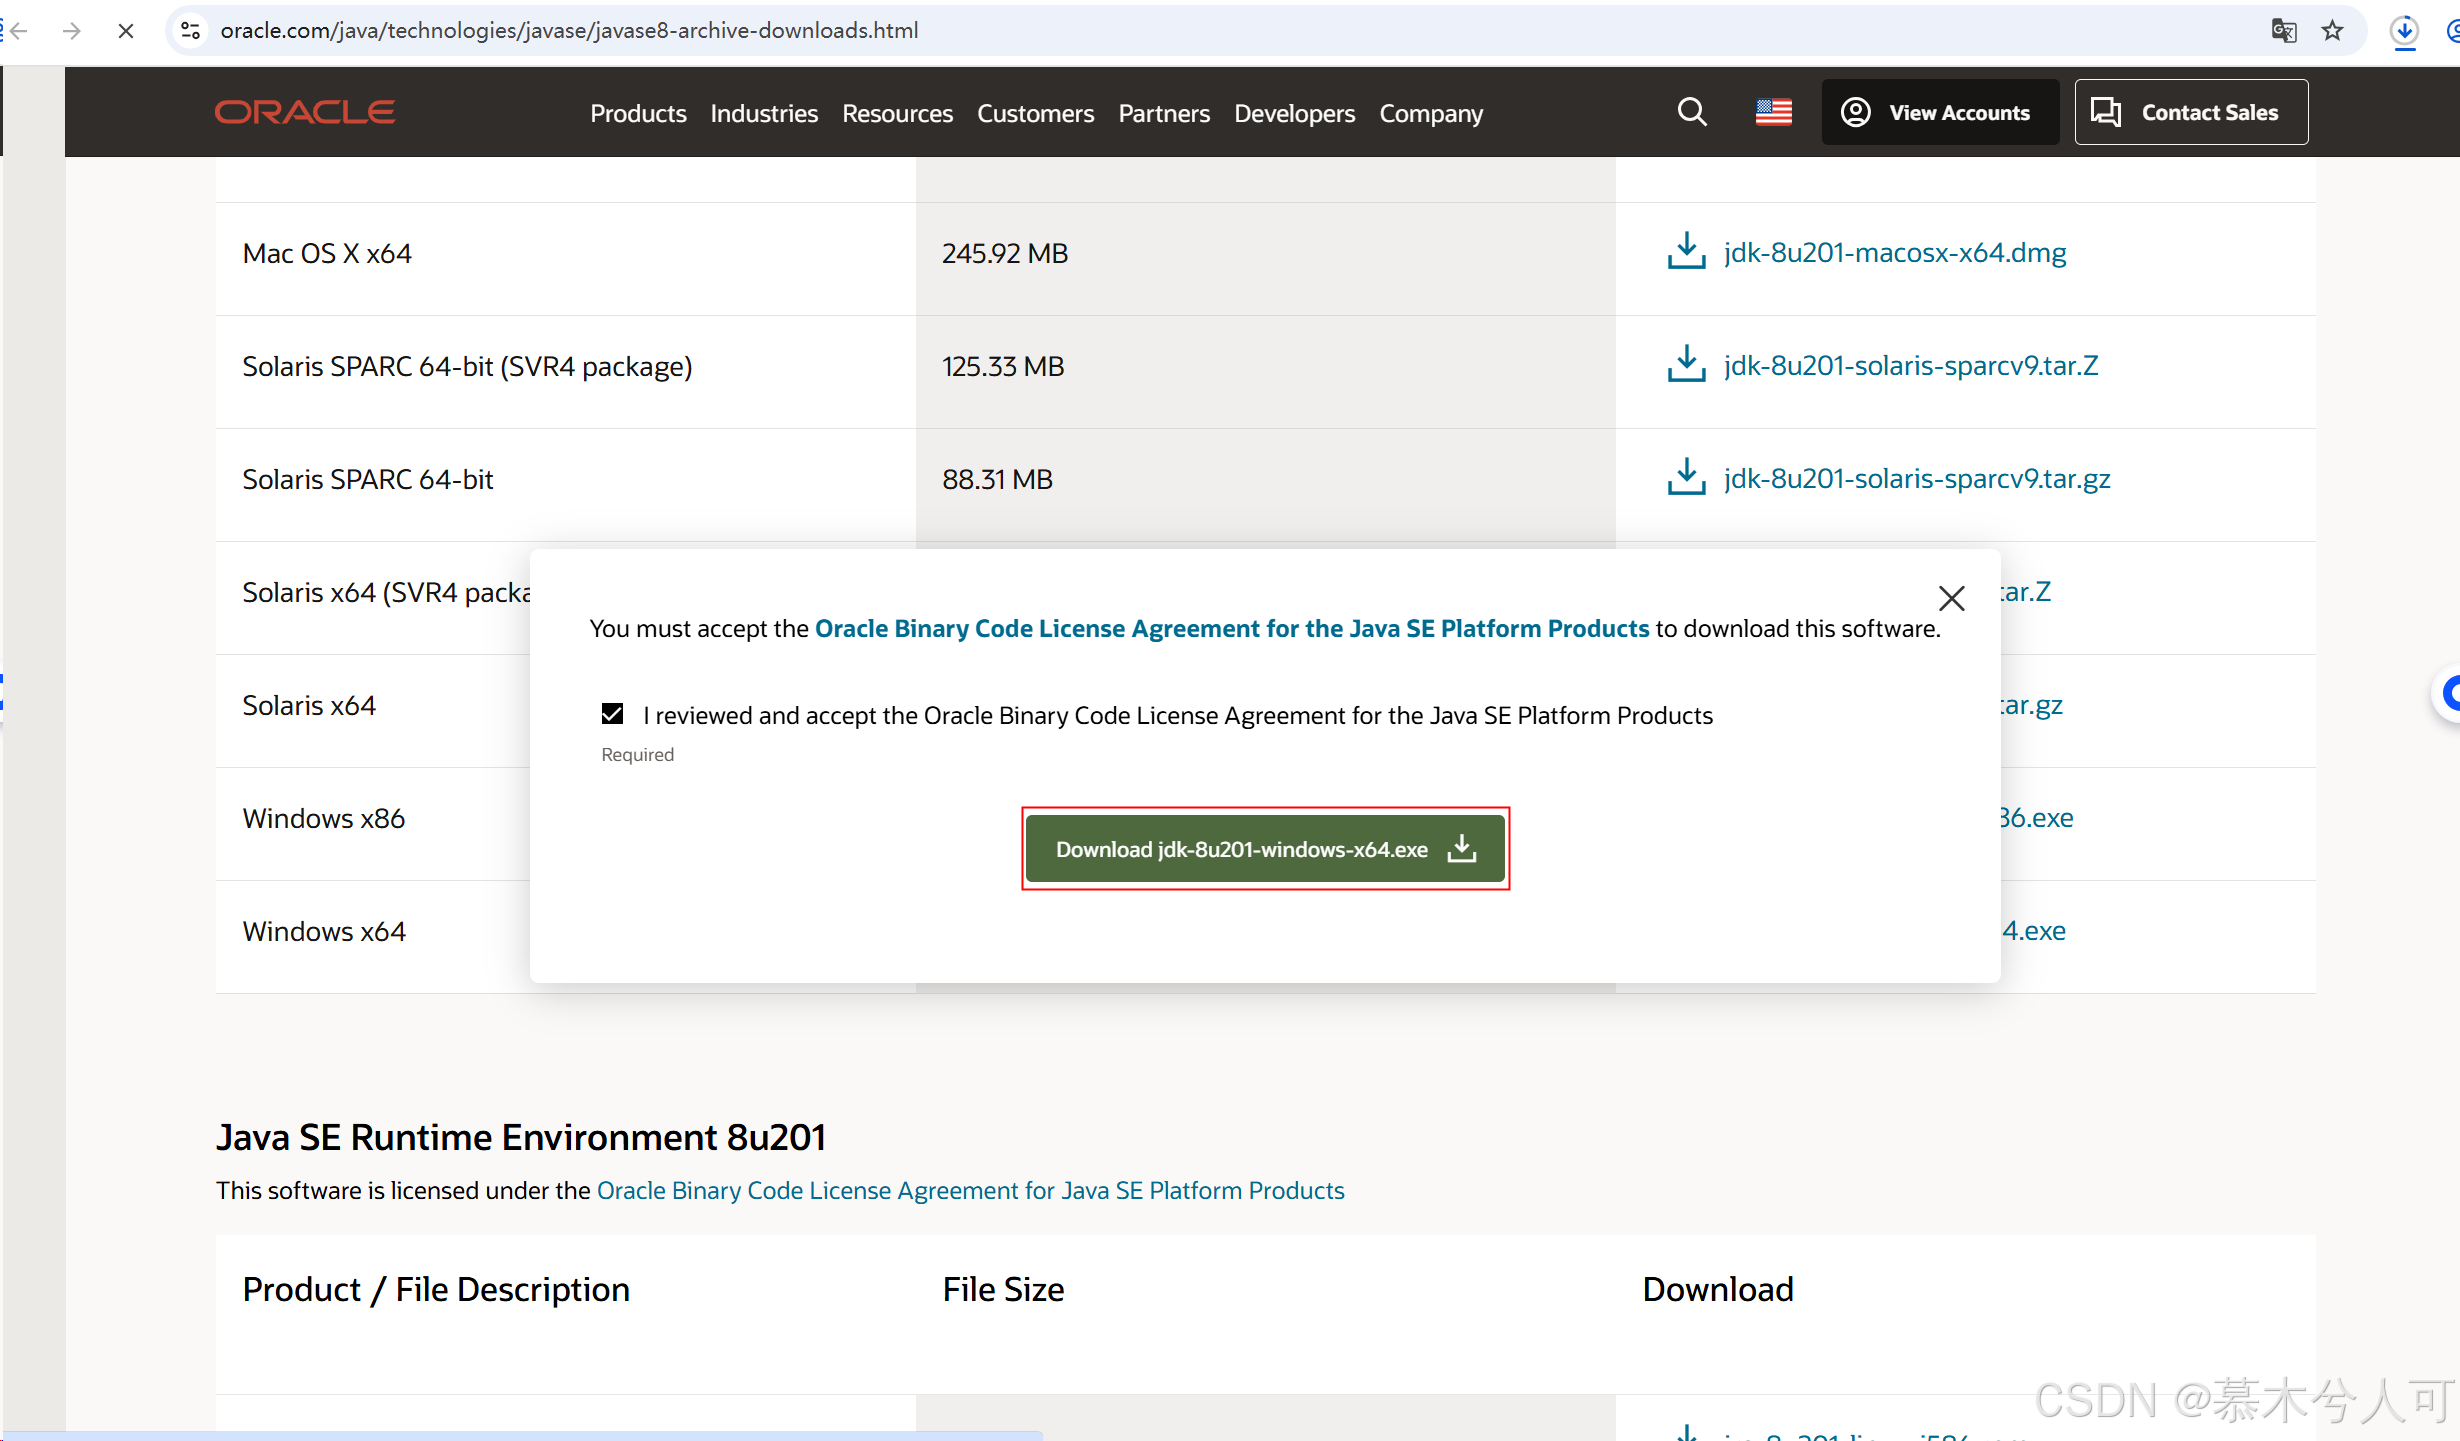Screen dimensions: 2460x1441
Task: Open the translate page icon
Action: click(2283, 31)
